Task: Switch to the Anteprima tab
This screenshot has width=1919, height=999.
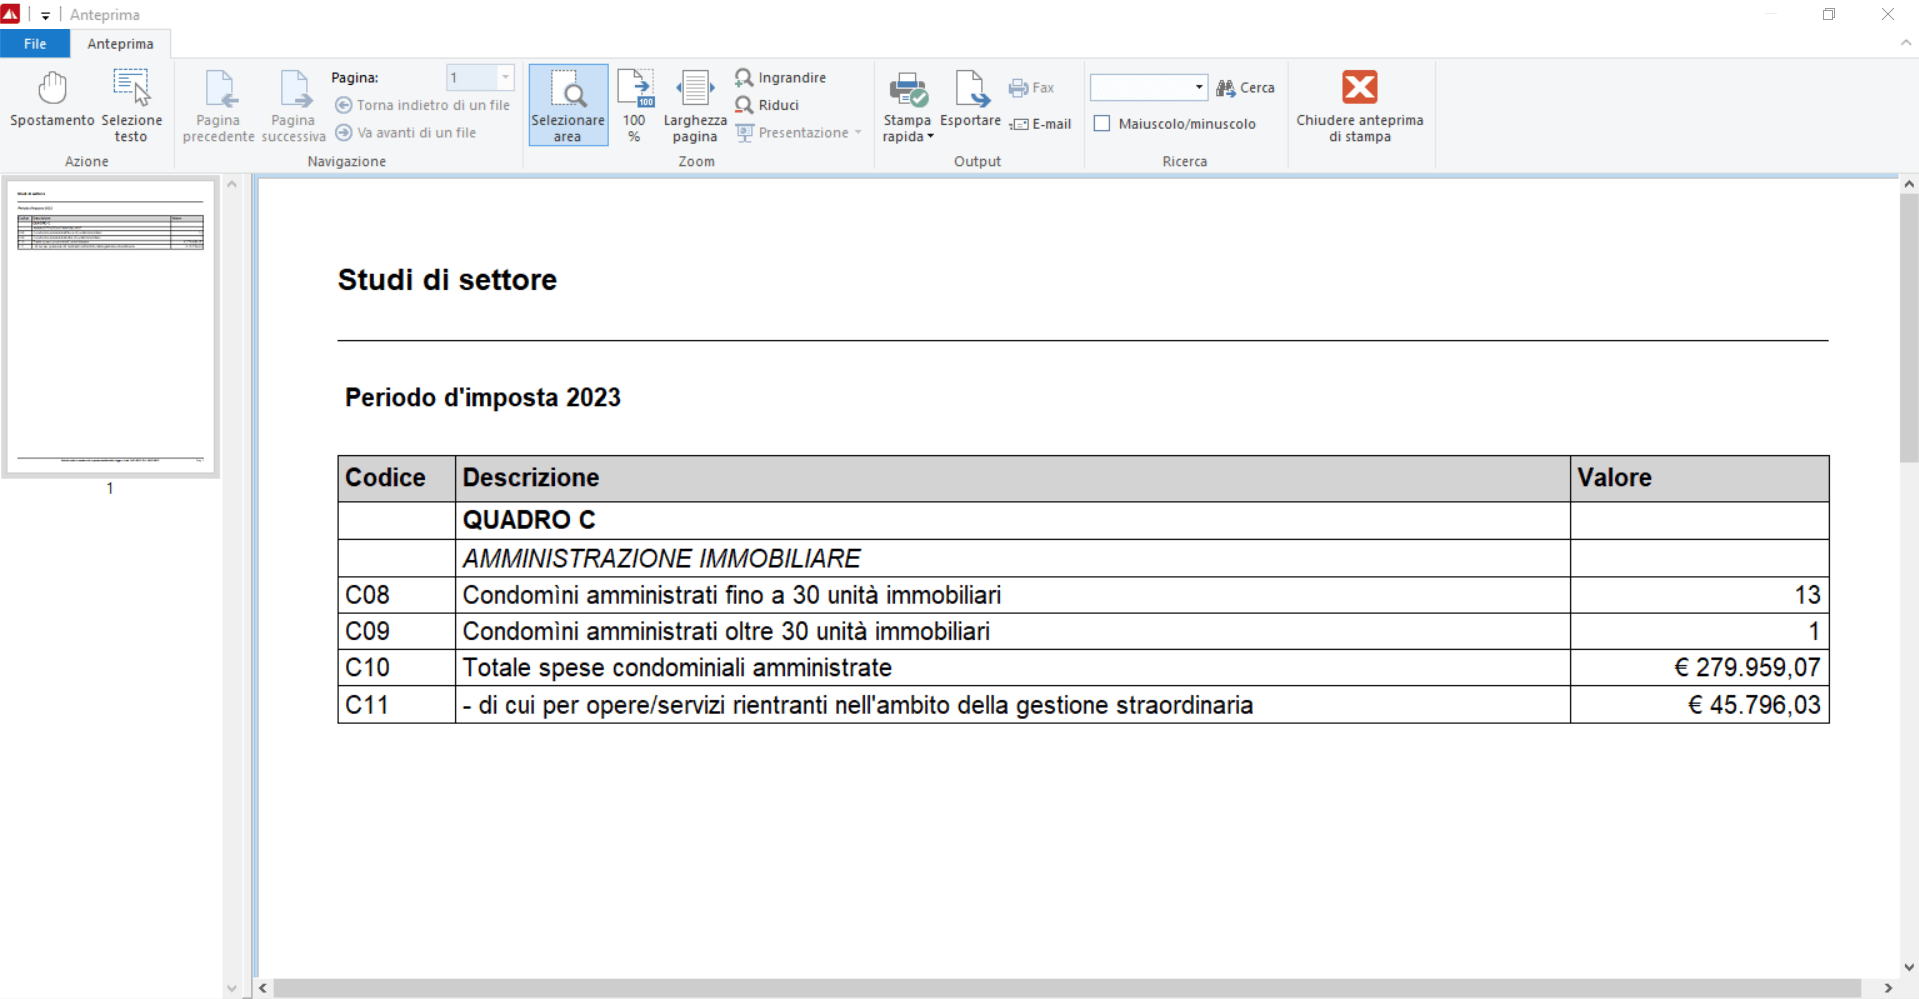Action: tap(120, 44)
